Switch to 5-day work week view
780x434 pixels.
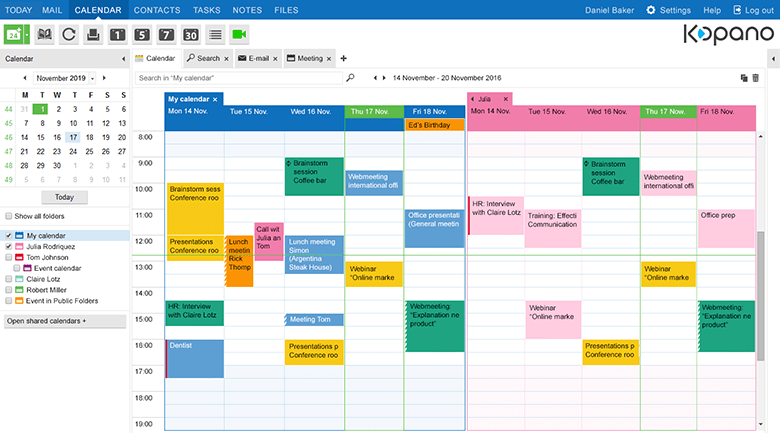142,34
